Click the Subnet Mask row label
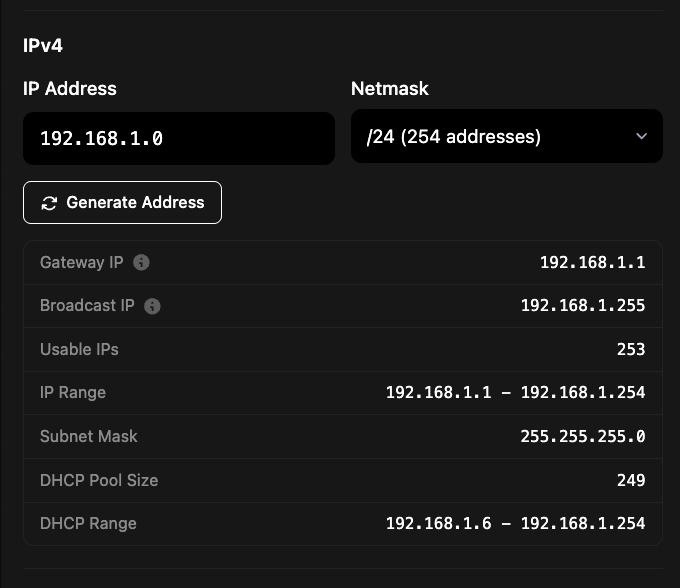The image size is (680, 588). 89,437
